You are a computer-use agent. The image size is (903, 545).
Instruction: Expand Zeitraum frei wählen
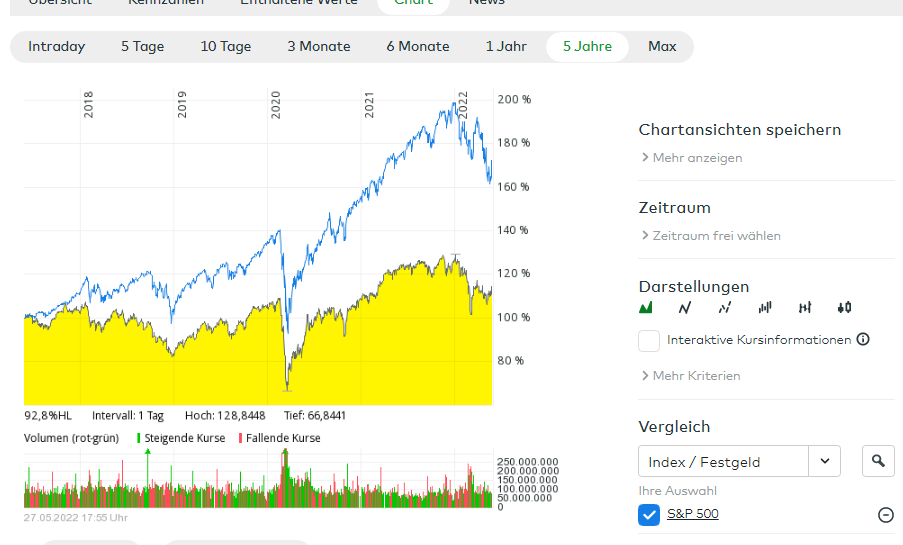(711, 236)
